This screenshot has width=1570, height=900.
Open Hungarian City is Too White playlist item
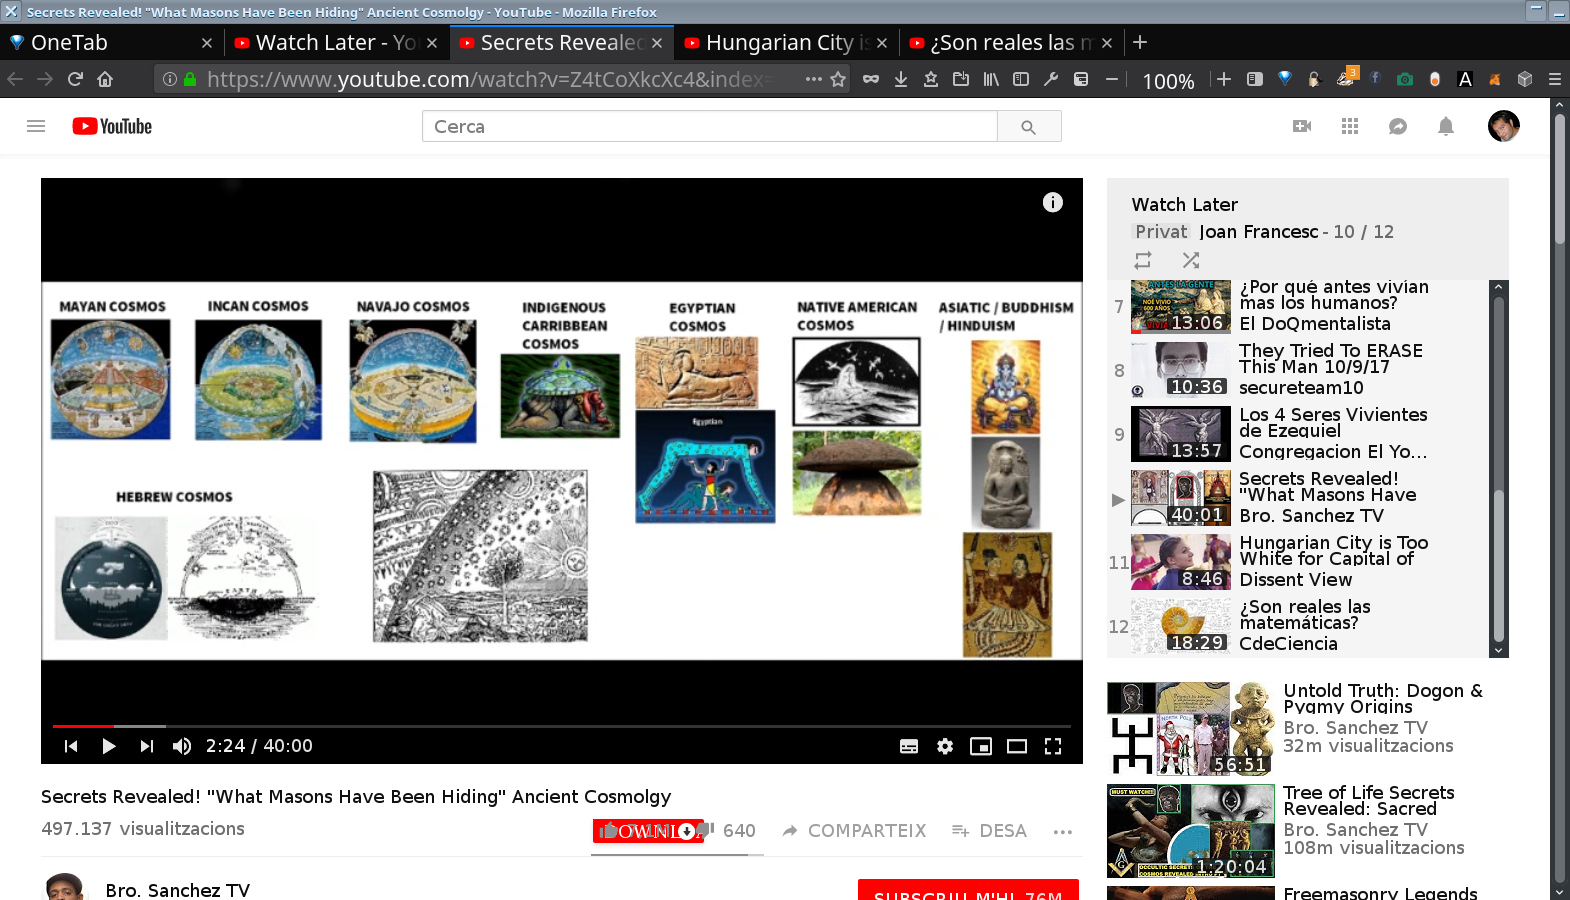(x=1297, y=562)
